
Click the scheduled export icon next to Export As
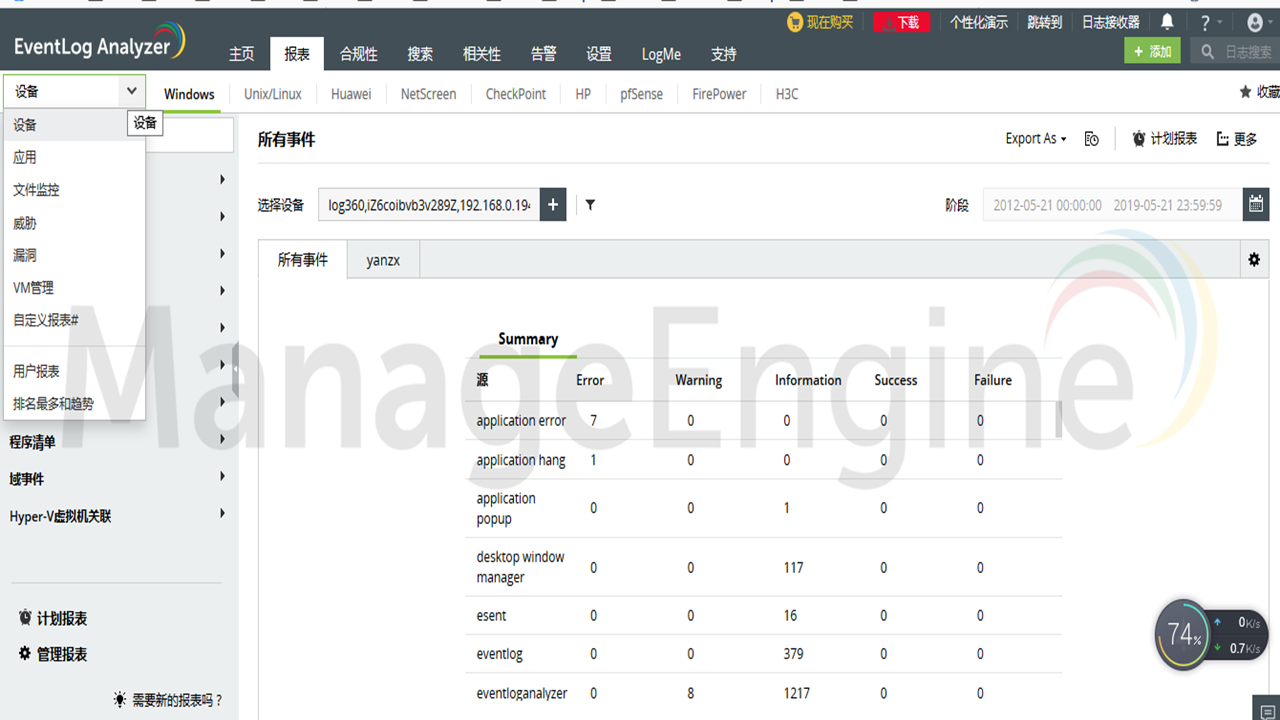(x=1092, y=139)
